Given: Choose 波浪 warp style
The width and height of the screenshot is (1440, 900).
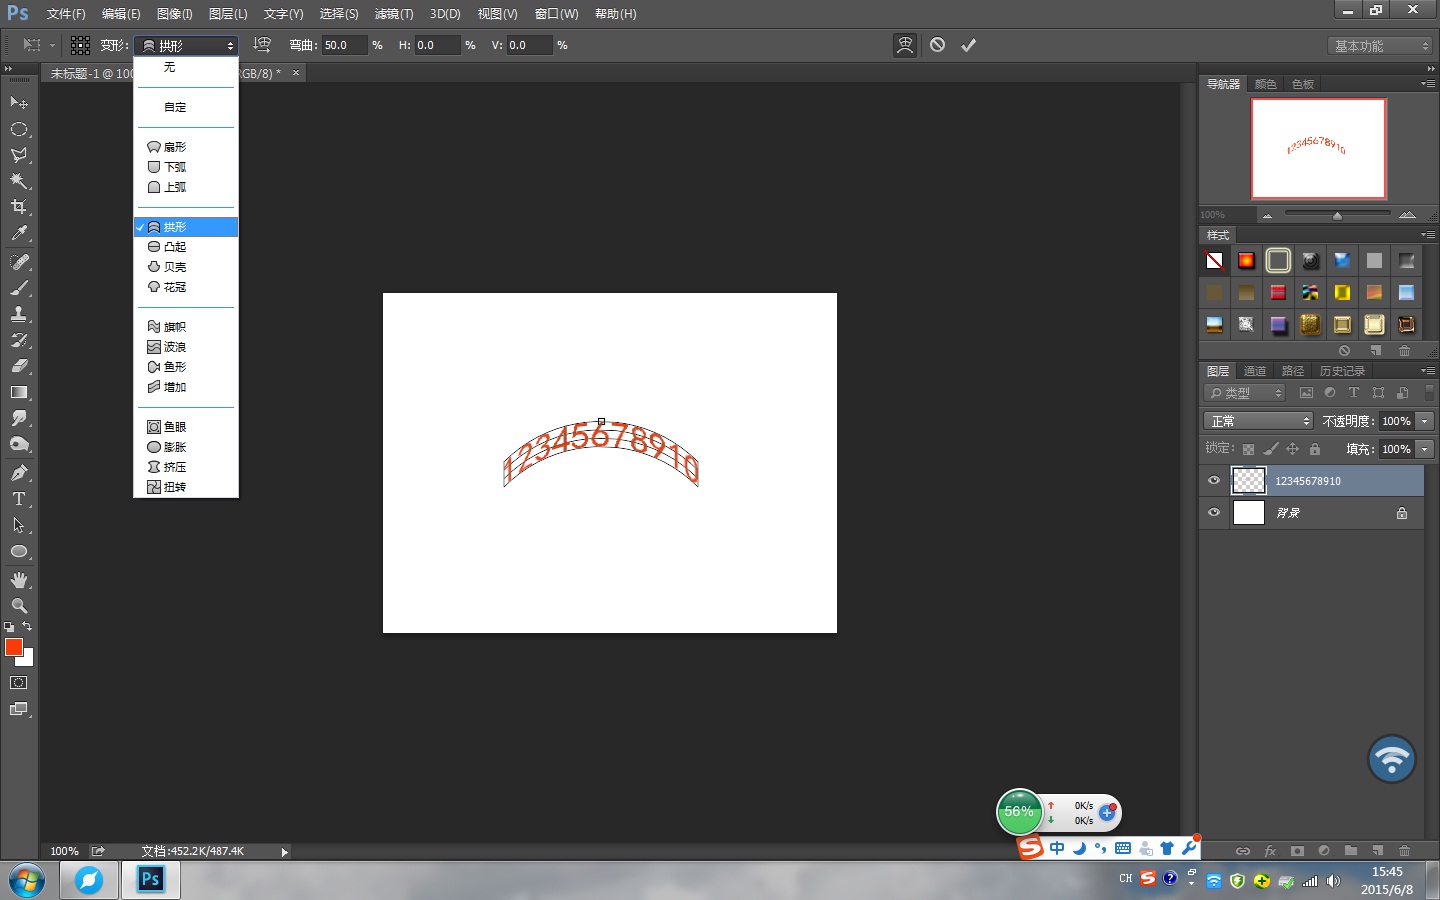Looking at the screenshot, I should 186,347.
